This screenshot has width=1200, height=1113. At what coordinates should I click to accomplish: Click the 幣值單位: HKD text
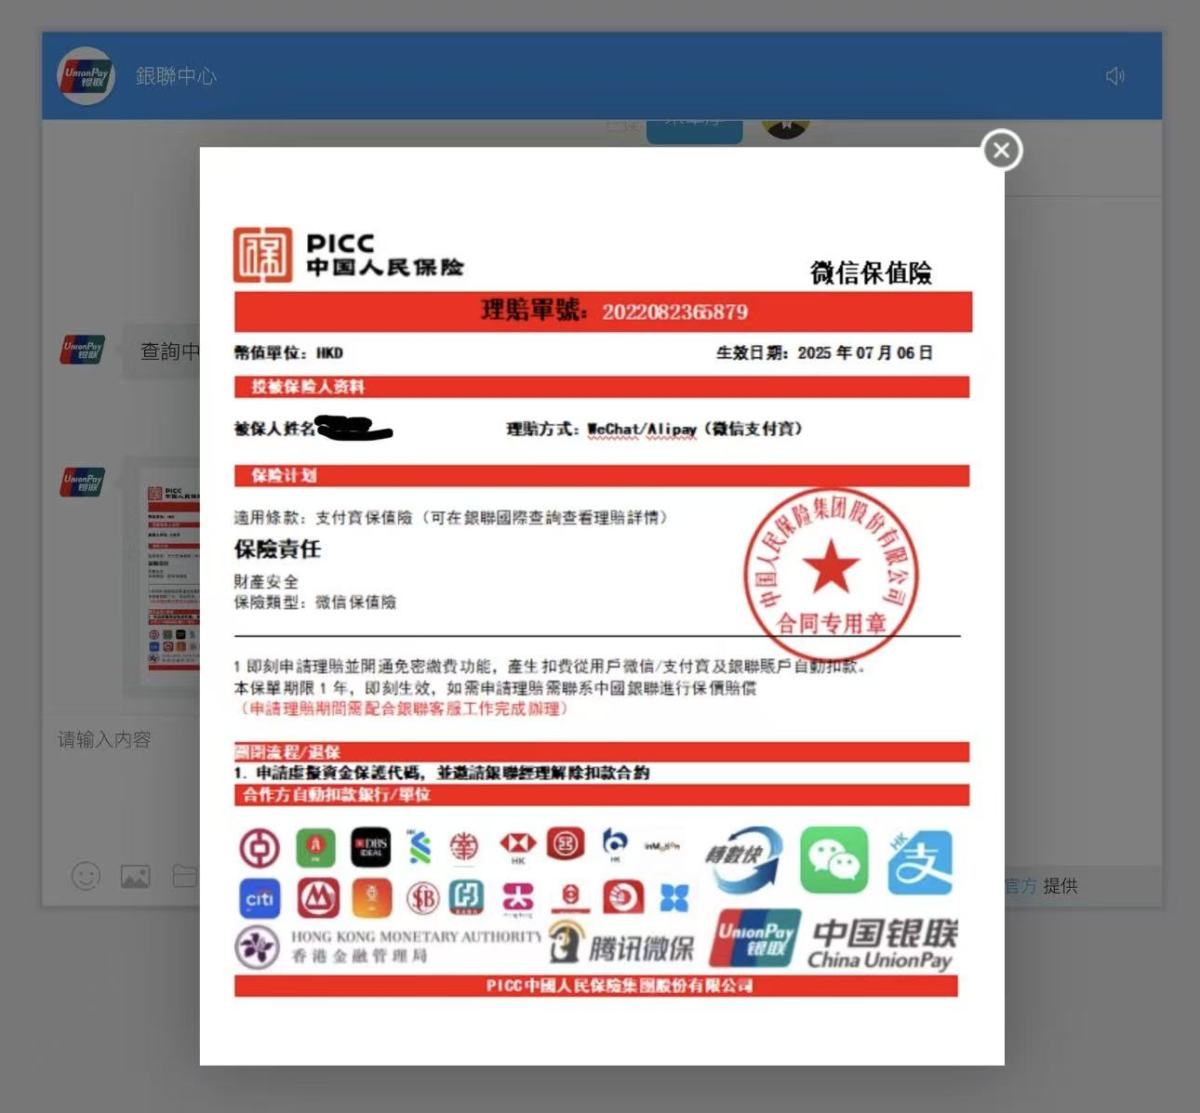[289, 353]
